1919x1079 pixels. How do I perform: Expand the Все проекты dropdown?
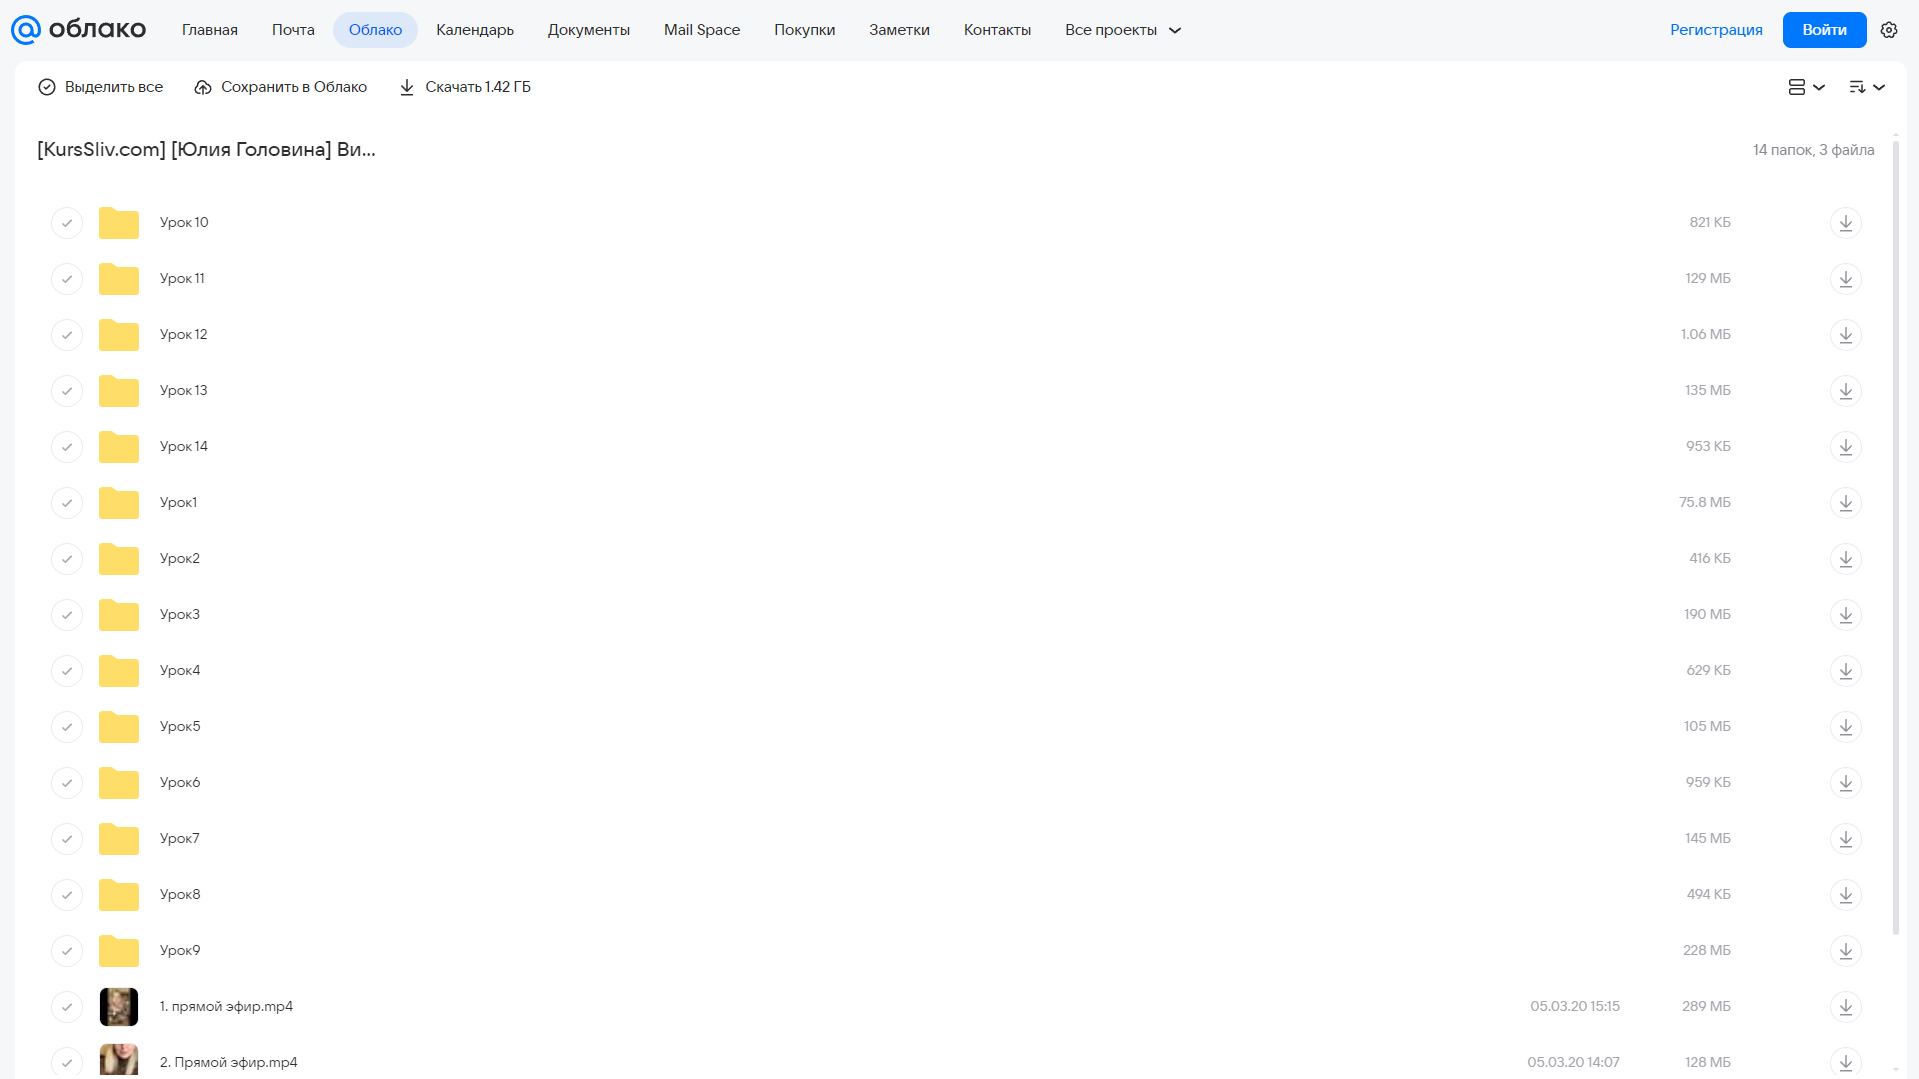point(1123,30)
